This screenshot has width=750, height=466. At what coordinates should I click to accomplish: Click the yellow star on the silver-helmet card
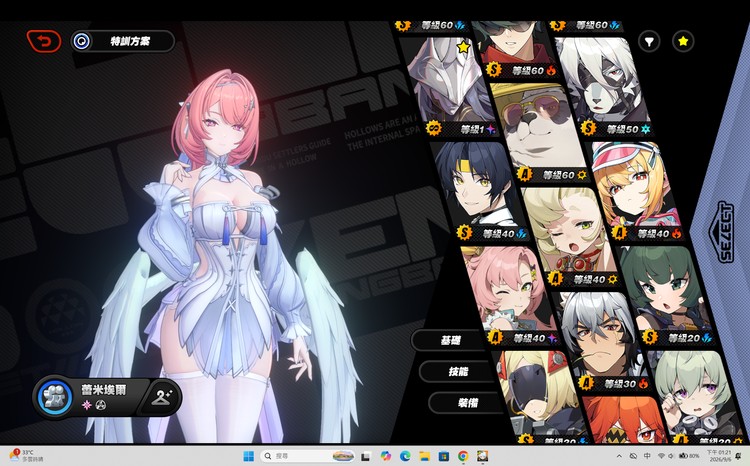(463, 47)
